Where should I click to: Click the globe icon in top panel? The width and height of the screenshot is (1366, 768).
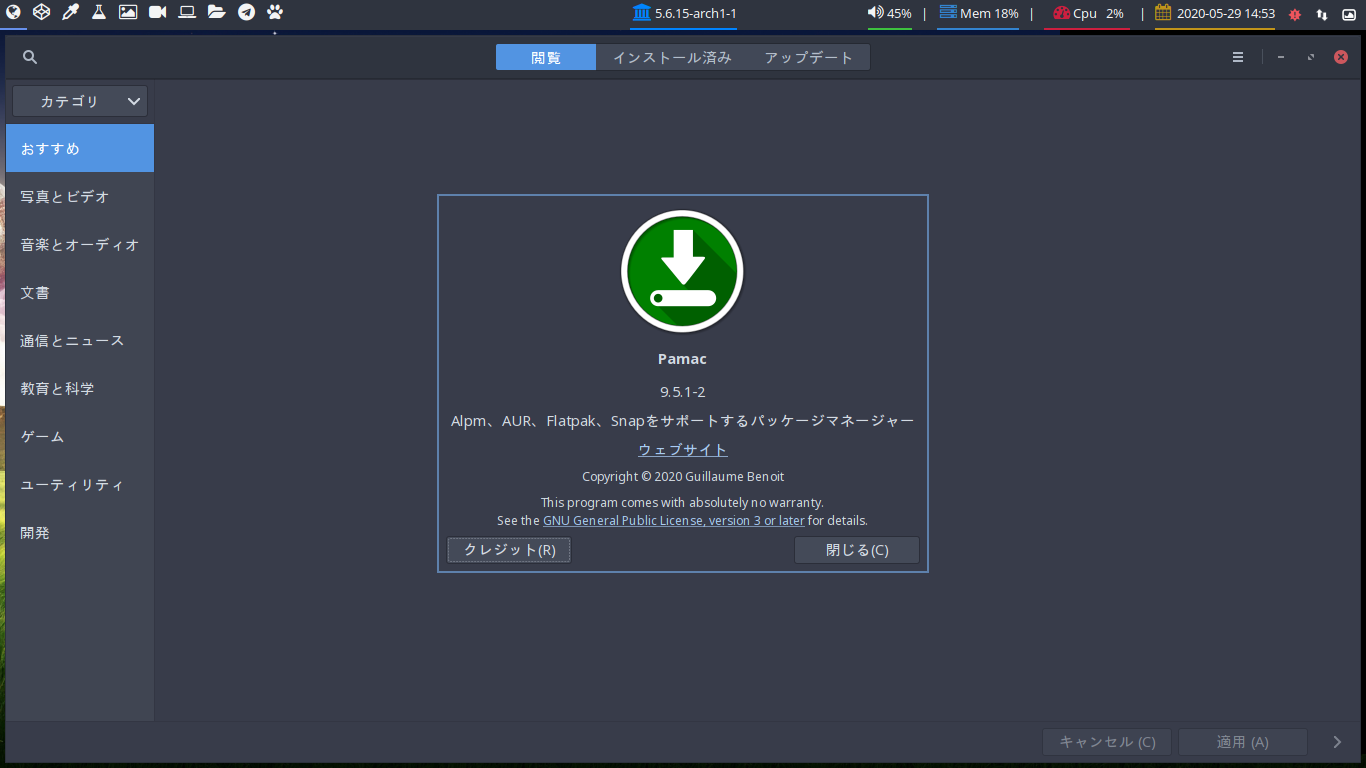[14, 12]
